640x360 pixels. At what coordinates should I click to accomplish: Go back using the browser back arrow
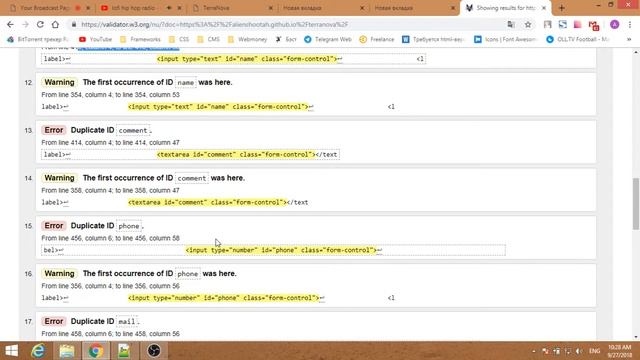pyautogui.click(x=10, y=24)
